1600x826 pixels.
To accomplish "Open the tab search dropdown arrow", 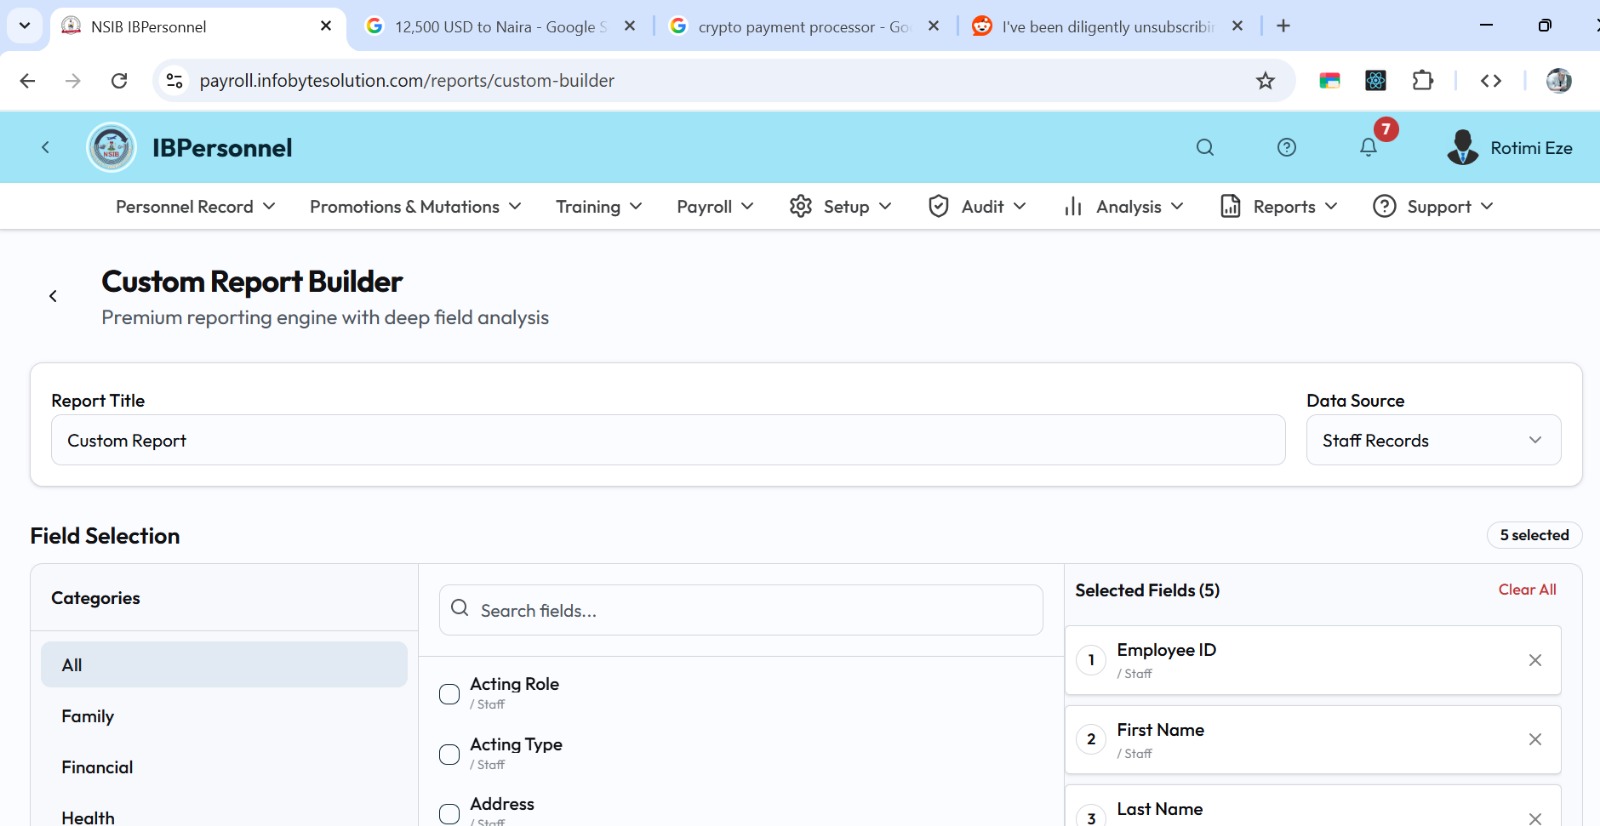I will pos(25,26).
